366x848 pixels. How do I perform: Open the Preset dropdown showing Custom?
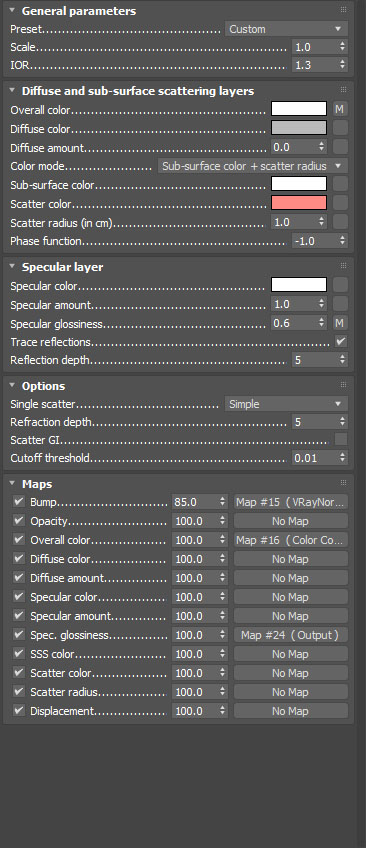[x=286, y=29]
